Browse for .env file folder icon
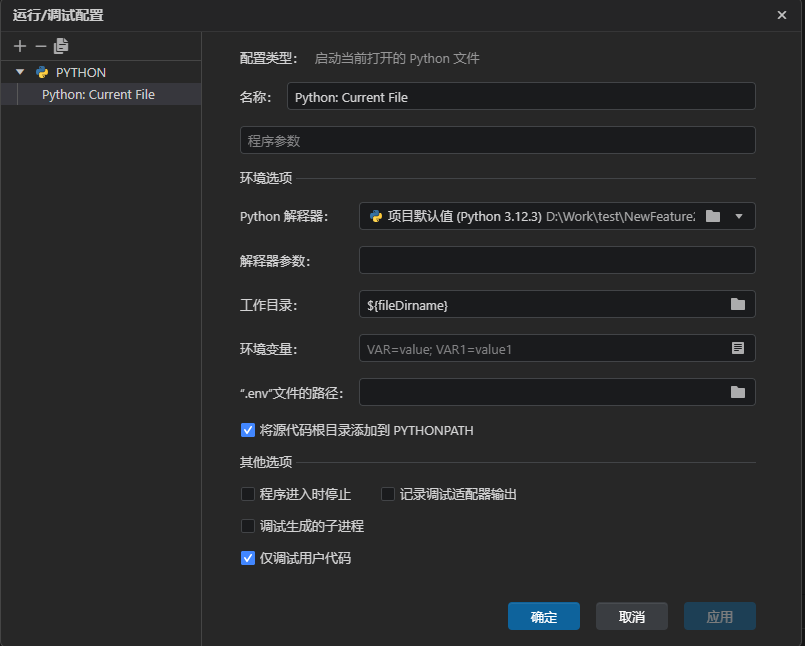The image size is (805, 646). tap(738, 392)
